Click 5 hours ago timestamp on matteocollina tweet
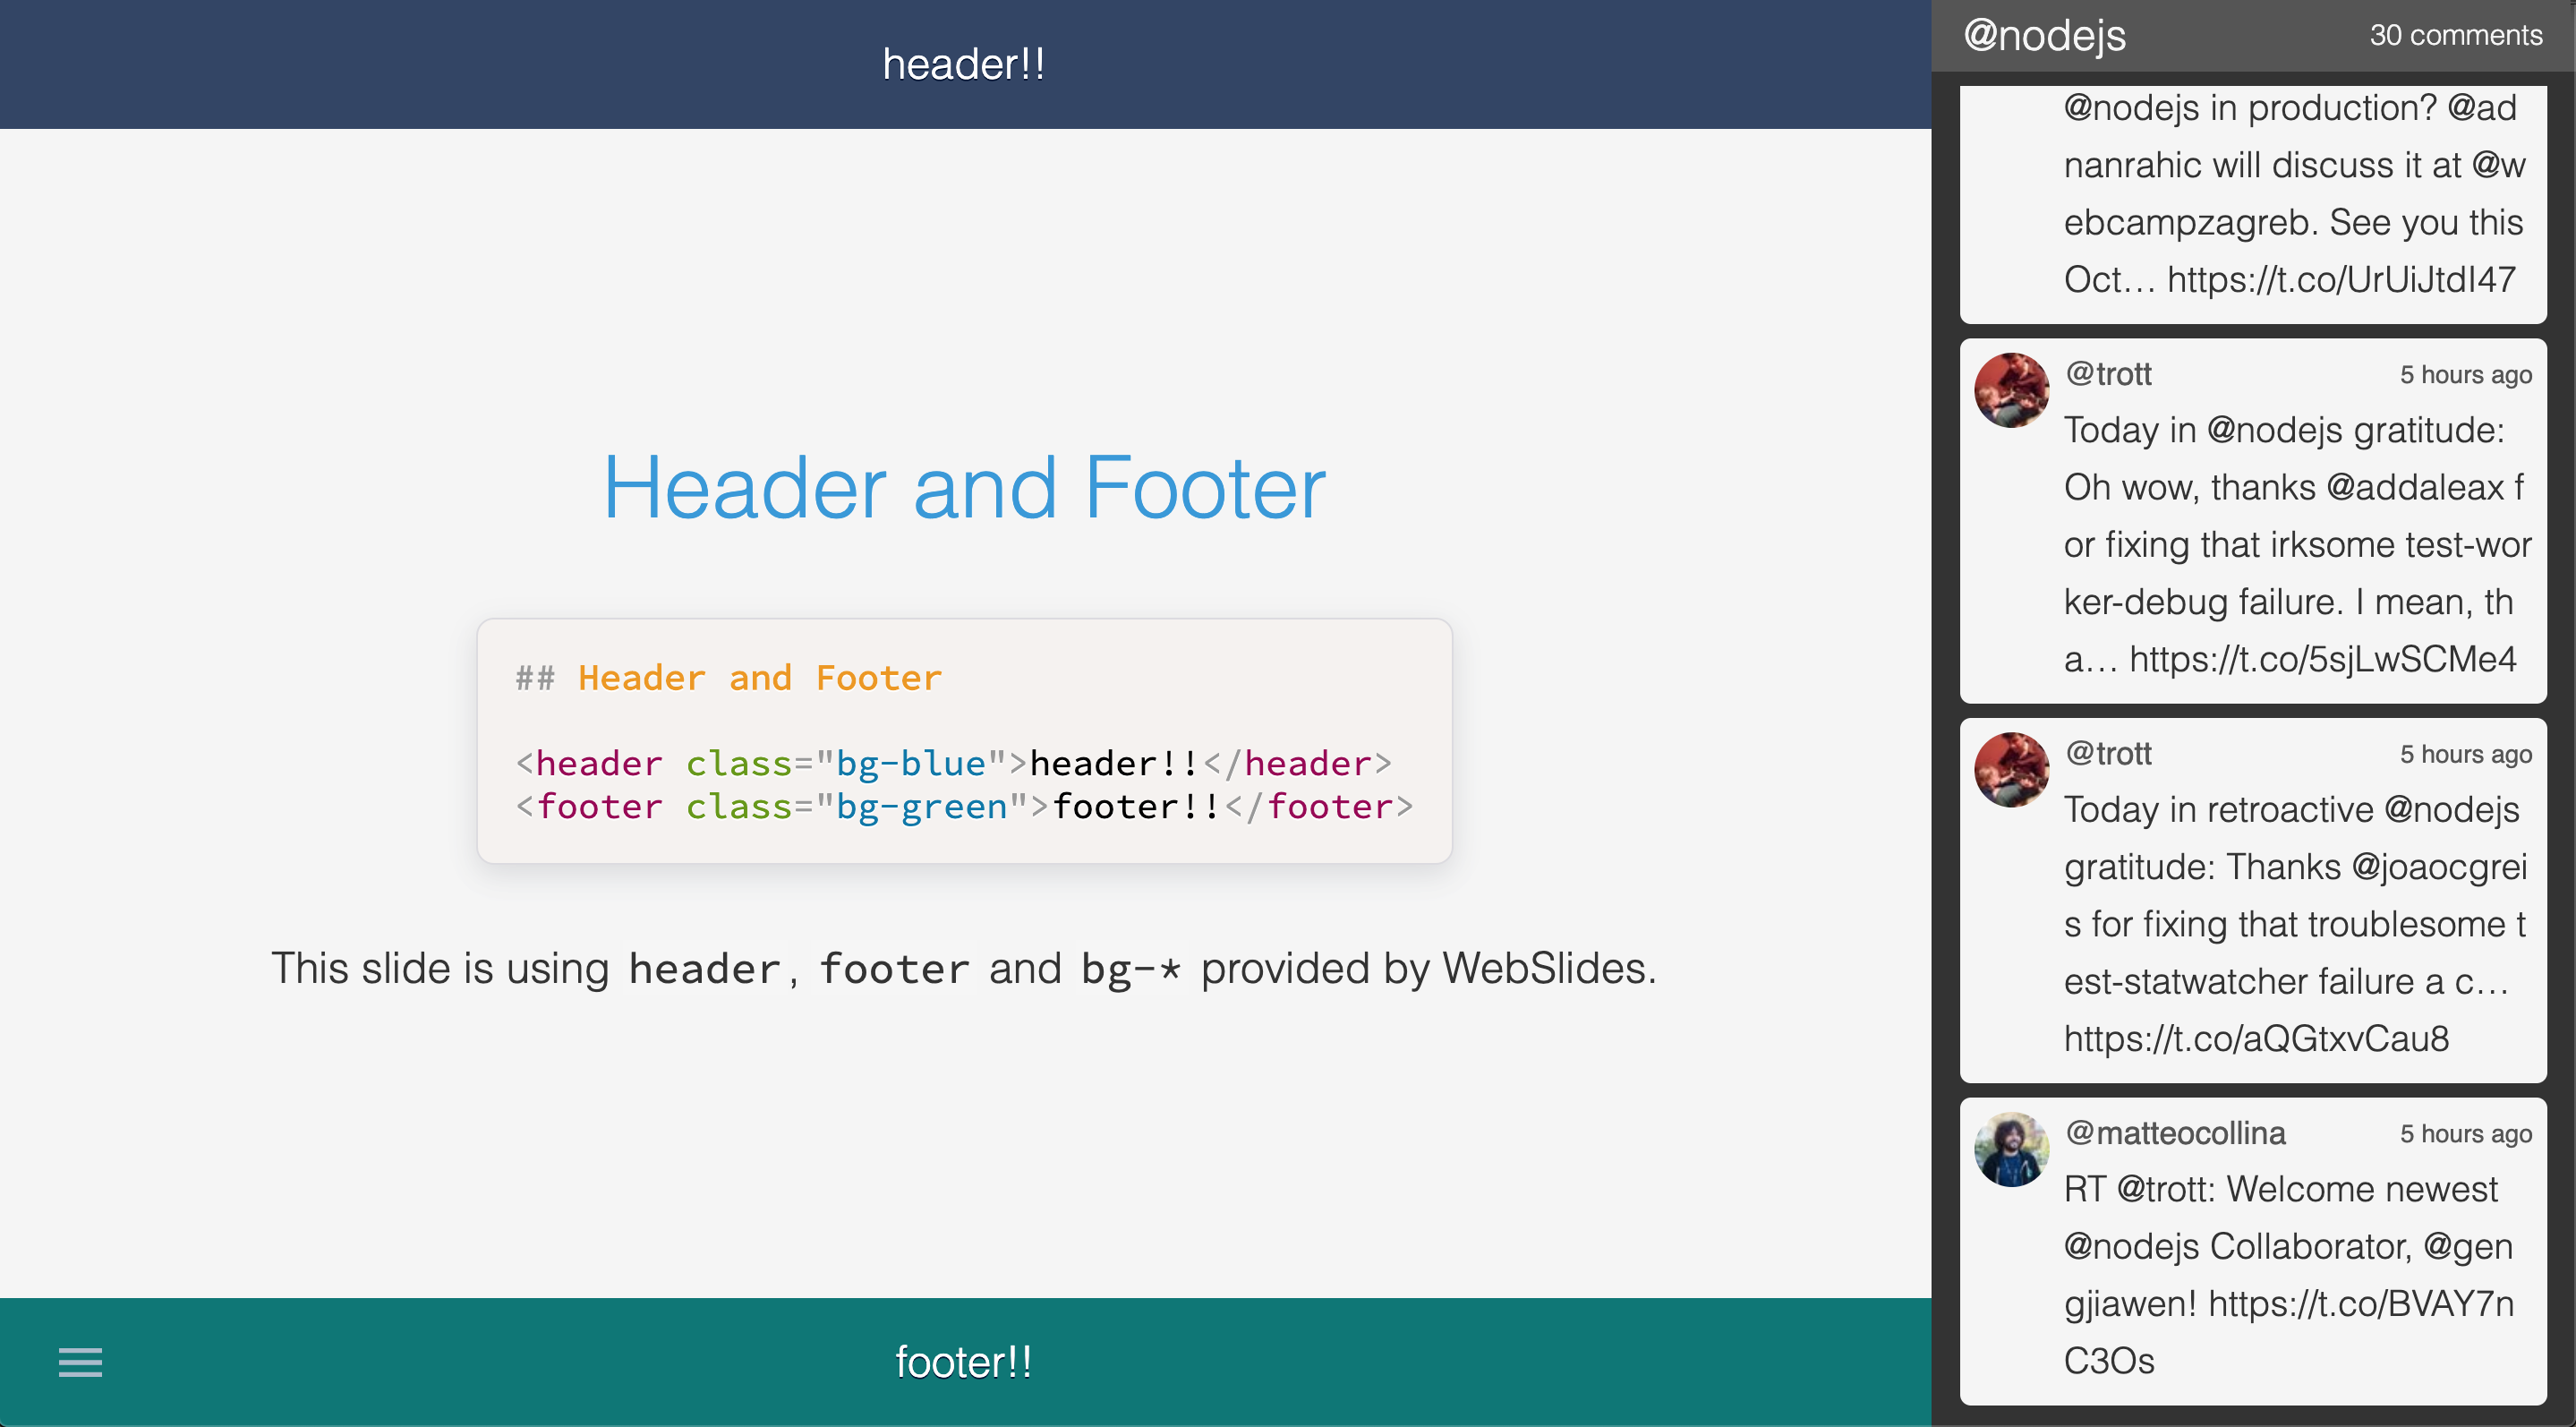 coord(2465,1134)
